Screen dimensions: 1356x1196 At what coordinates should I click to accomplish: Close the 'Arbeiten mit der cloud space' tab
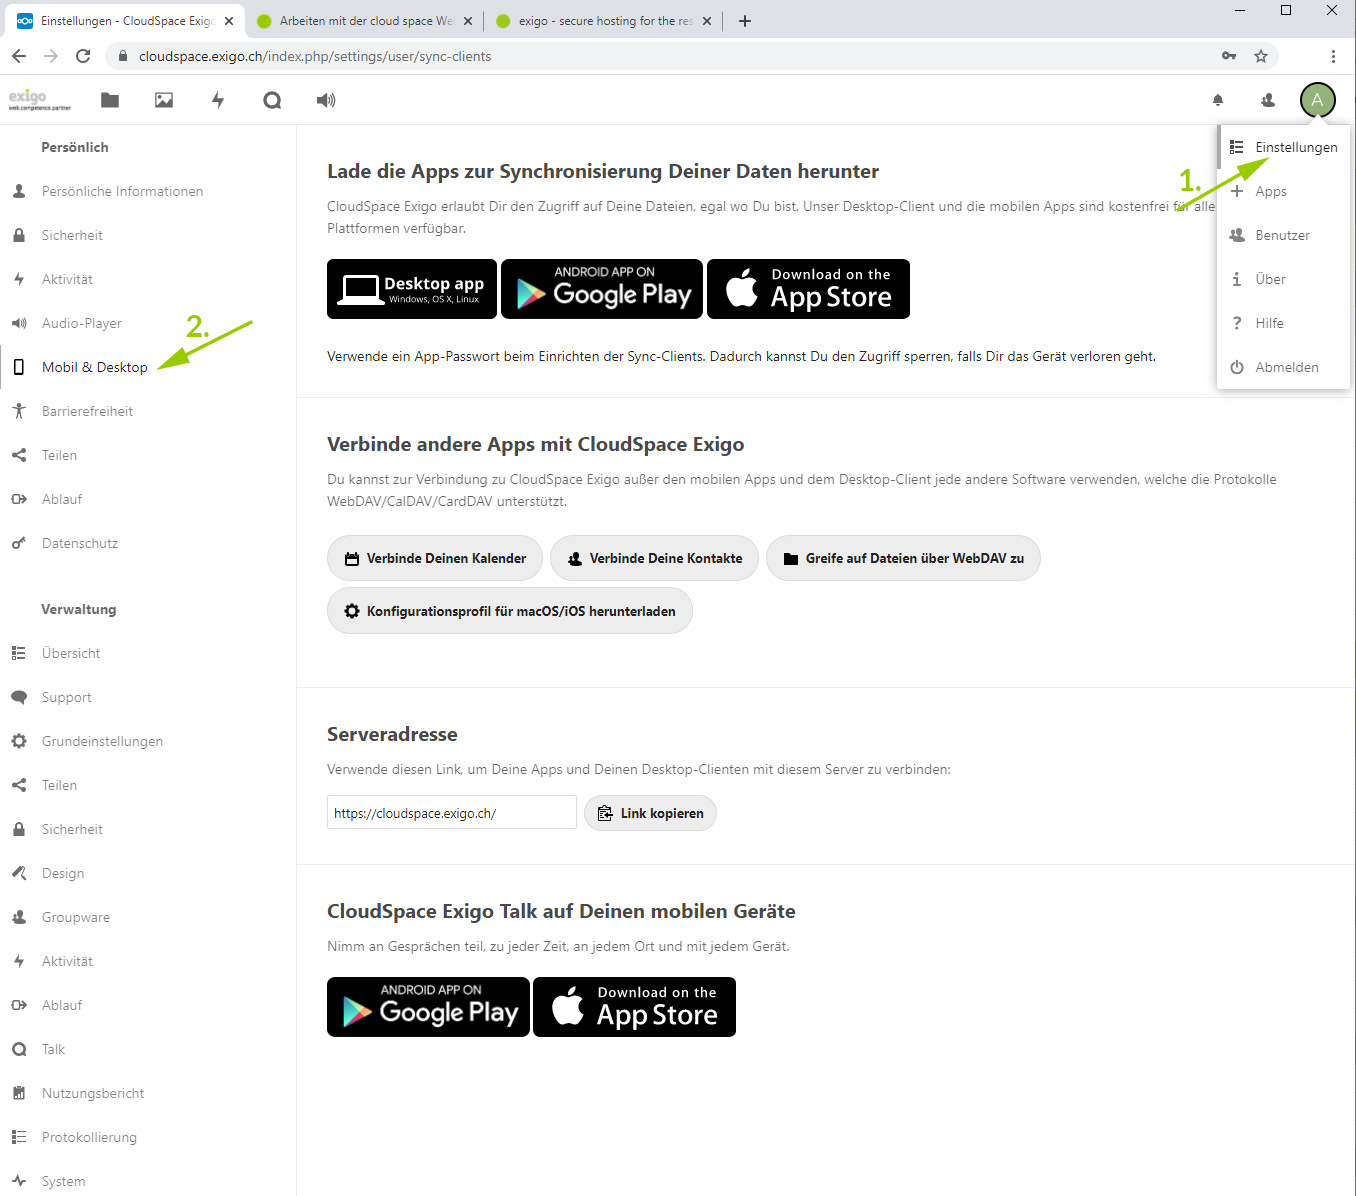[x=470, y=21]
